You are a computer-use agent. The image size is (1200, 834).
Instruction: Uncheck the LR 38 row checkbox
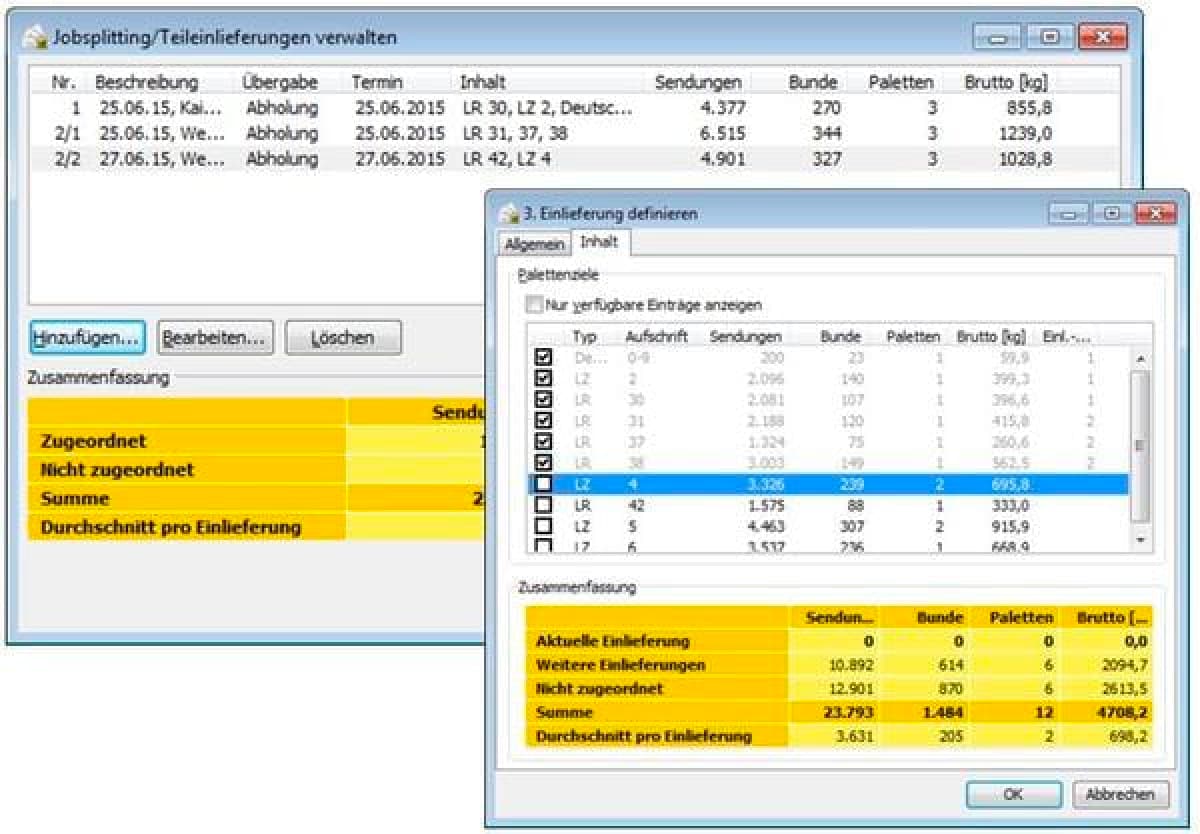(543, 462)
